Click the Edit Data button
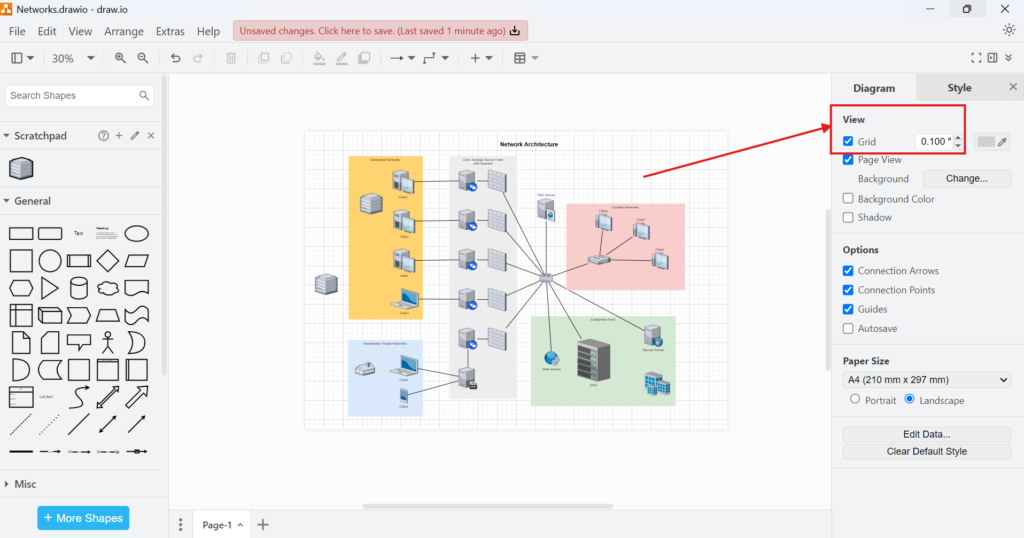The width and height of the screenshot is (1024, 538). (x=926, y=434)
